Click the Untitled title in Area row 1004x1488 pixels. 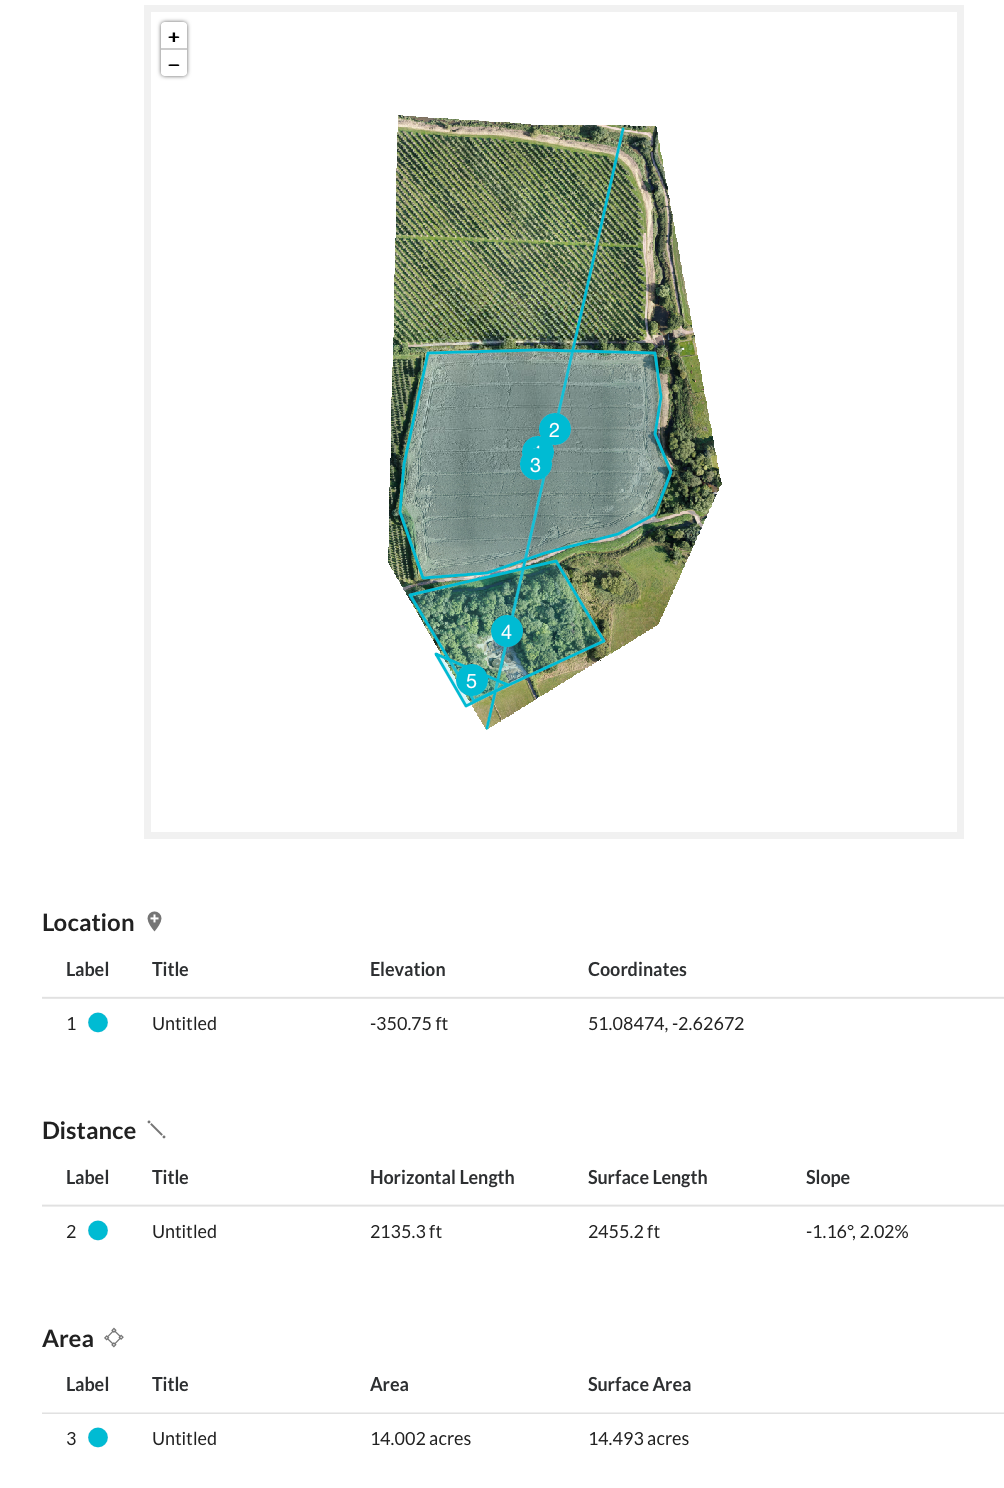pos(184,1439)
